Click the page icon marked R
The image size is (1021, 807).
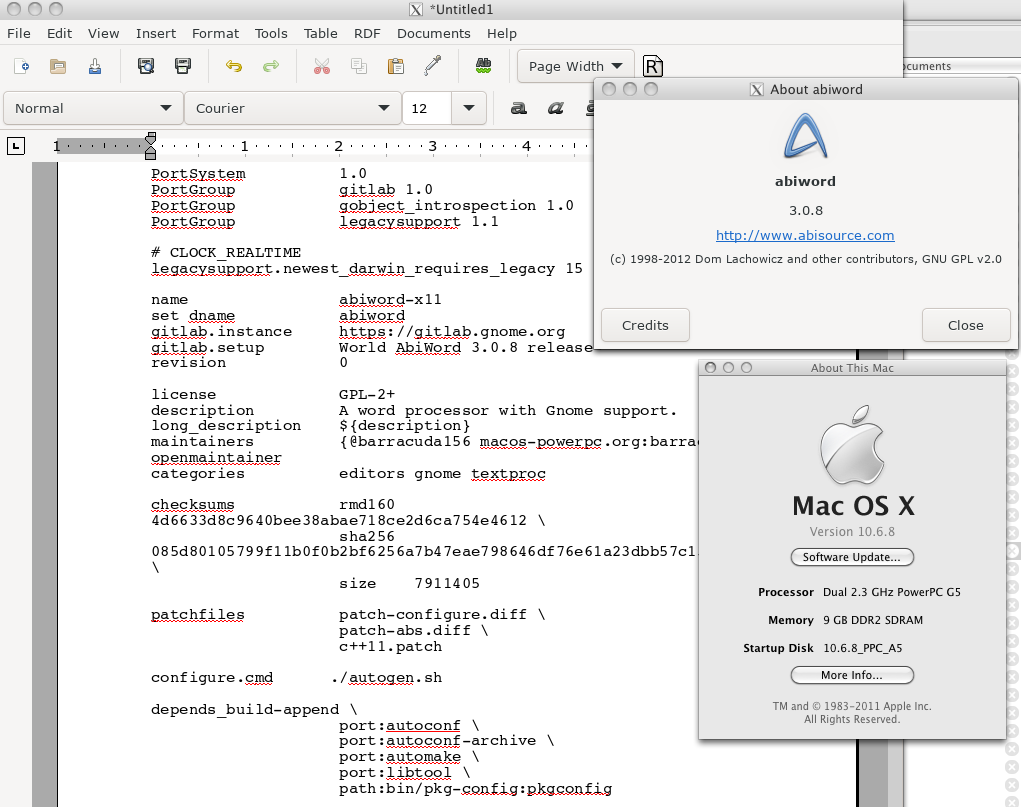652,66
